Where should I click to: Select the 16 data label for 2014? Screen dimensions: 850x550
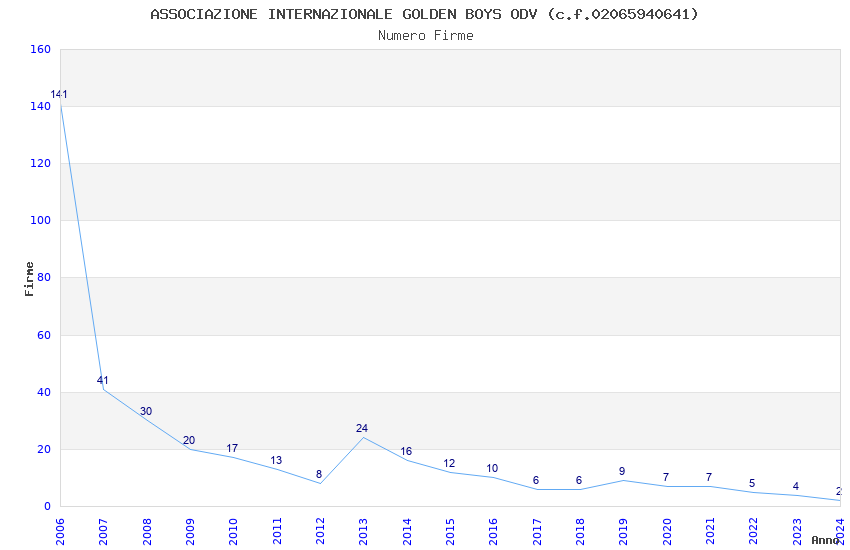click(406, 451)
